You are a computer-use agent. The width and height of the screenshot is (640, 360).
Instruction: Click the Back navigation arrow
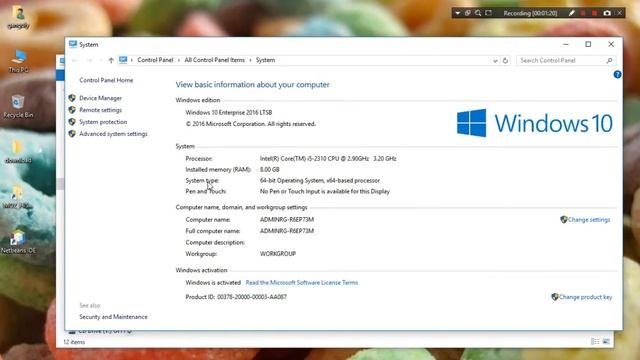coord(75,60)
